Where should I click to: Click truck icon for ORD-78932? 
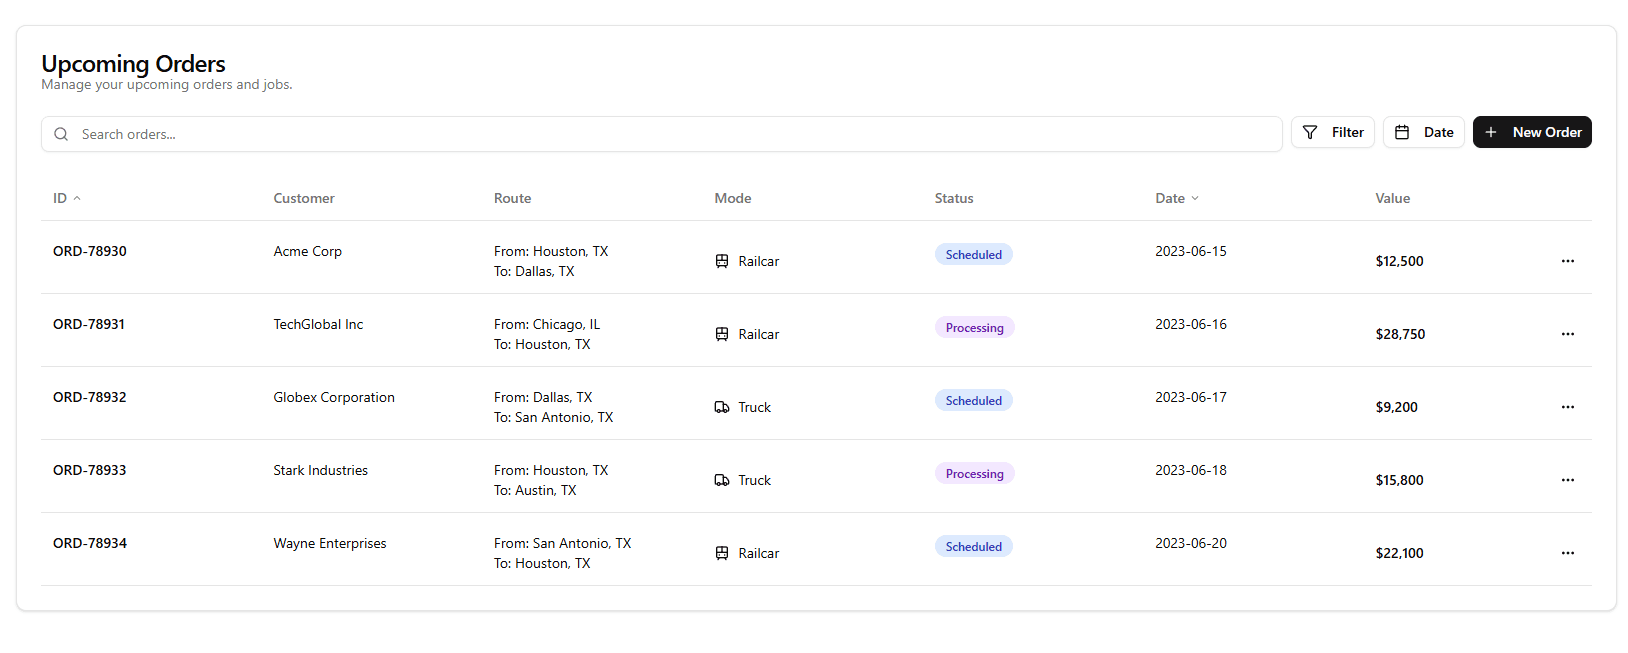[x=722, y=407]
